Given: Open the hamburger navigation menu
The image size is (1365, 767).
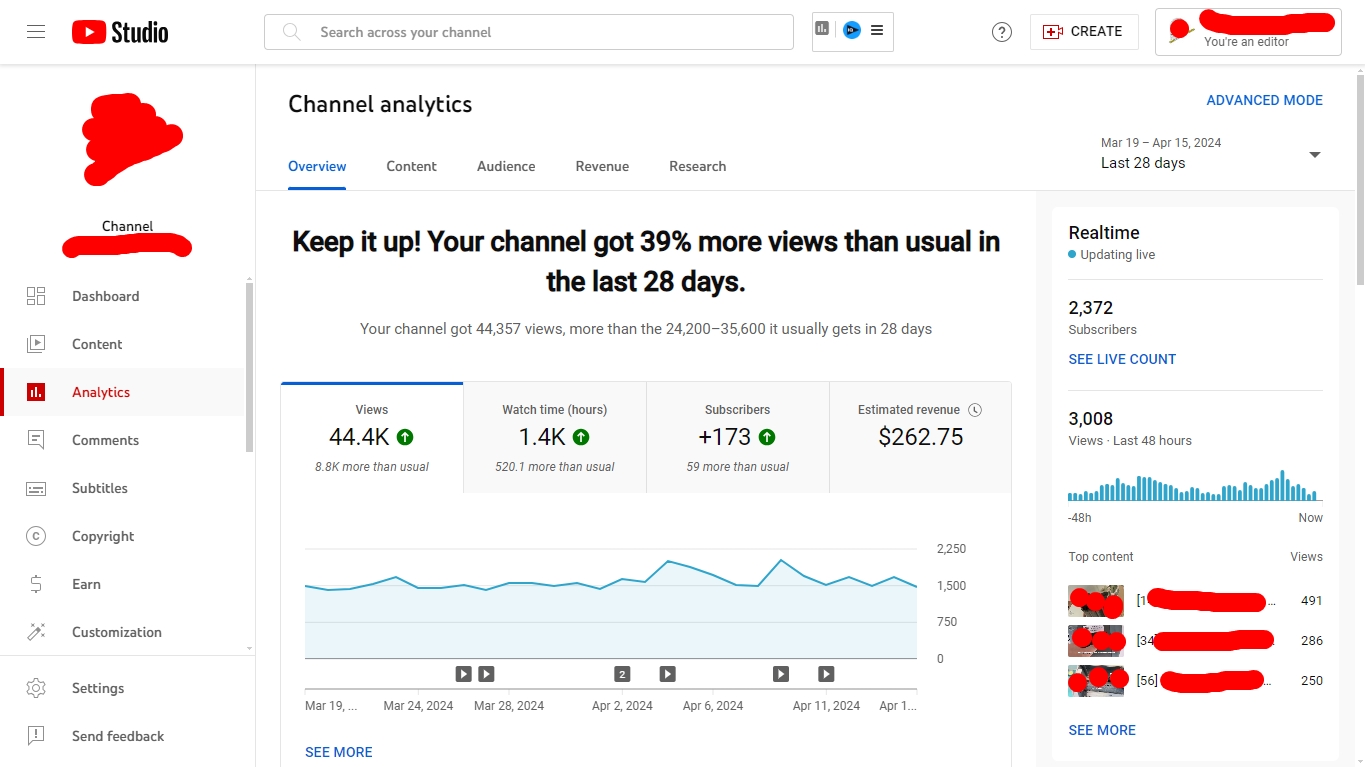Looking at the screenshot, I should point(36,32).
